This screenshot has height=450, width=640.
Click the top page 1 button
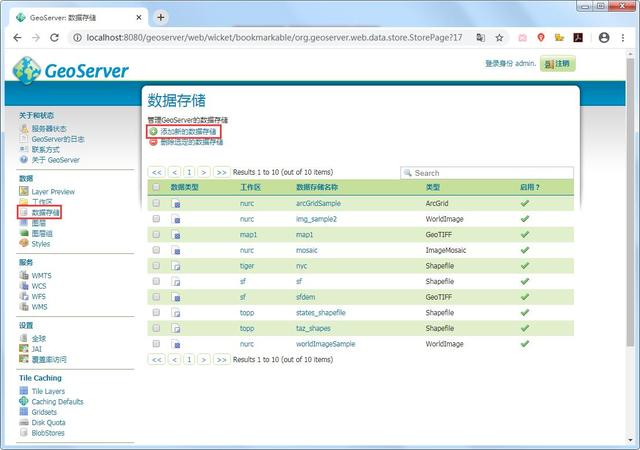(189, 172)
